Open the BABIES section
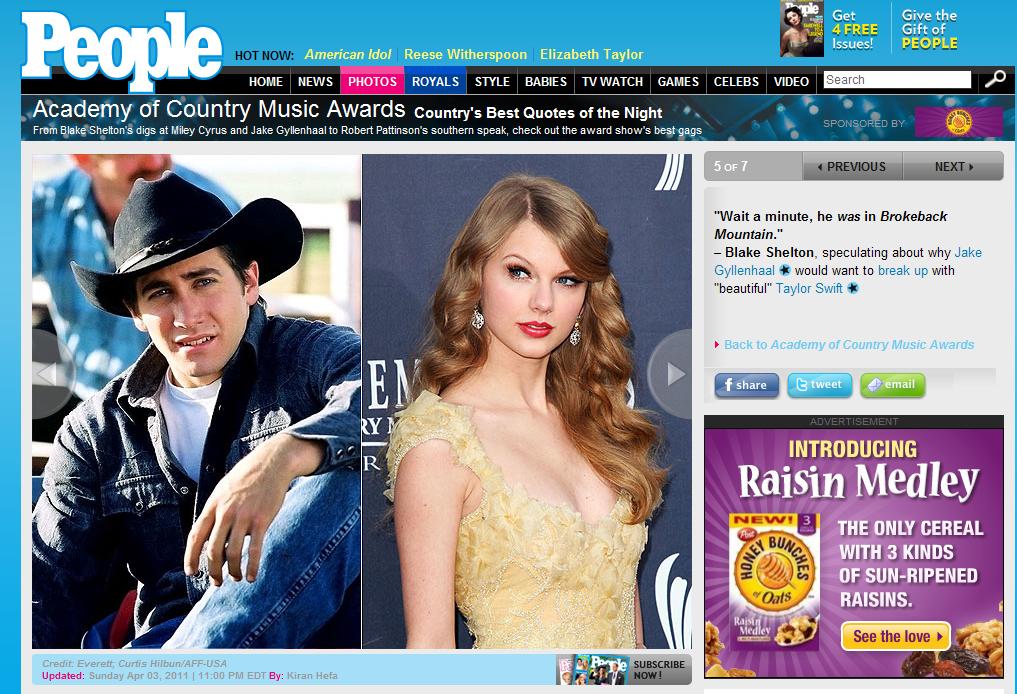1017x694 pixels. pos(545,82)
